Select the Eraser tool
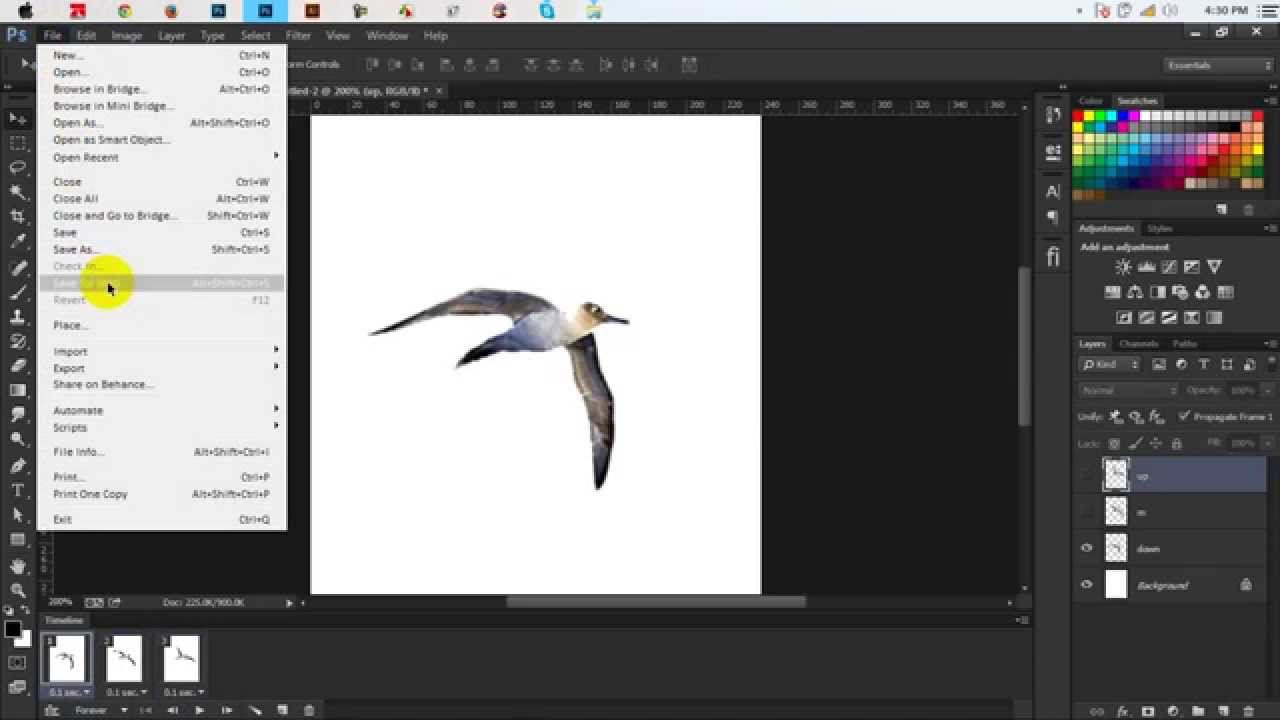 [x=18, y=366]
